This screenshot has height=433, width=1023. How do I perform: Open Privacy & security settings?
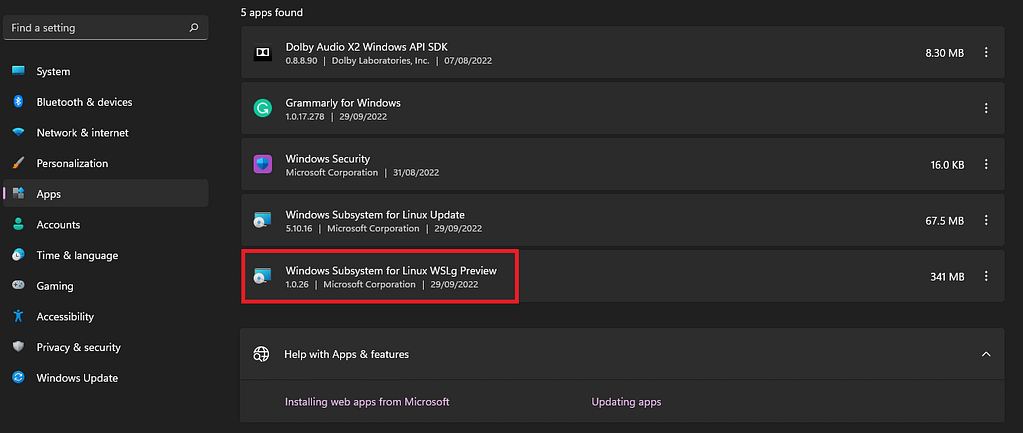(106, 347)
